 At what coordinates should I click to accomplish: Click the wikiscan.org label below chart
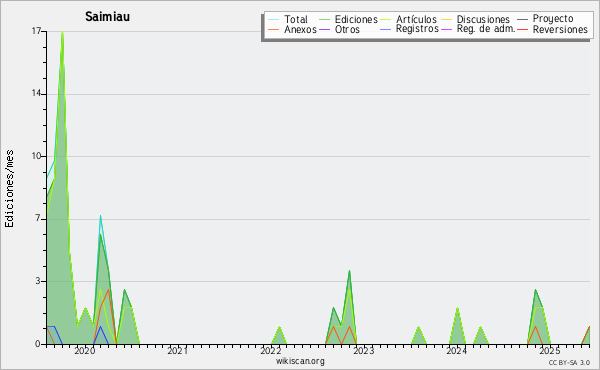pos(300,361)
